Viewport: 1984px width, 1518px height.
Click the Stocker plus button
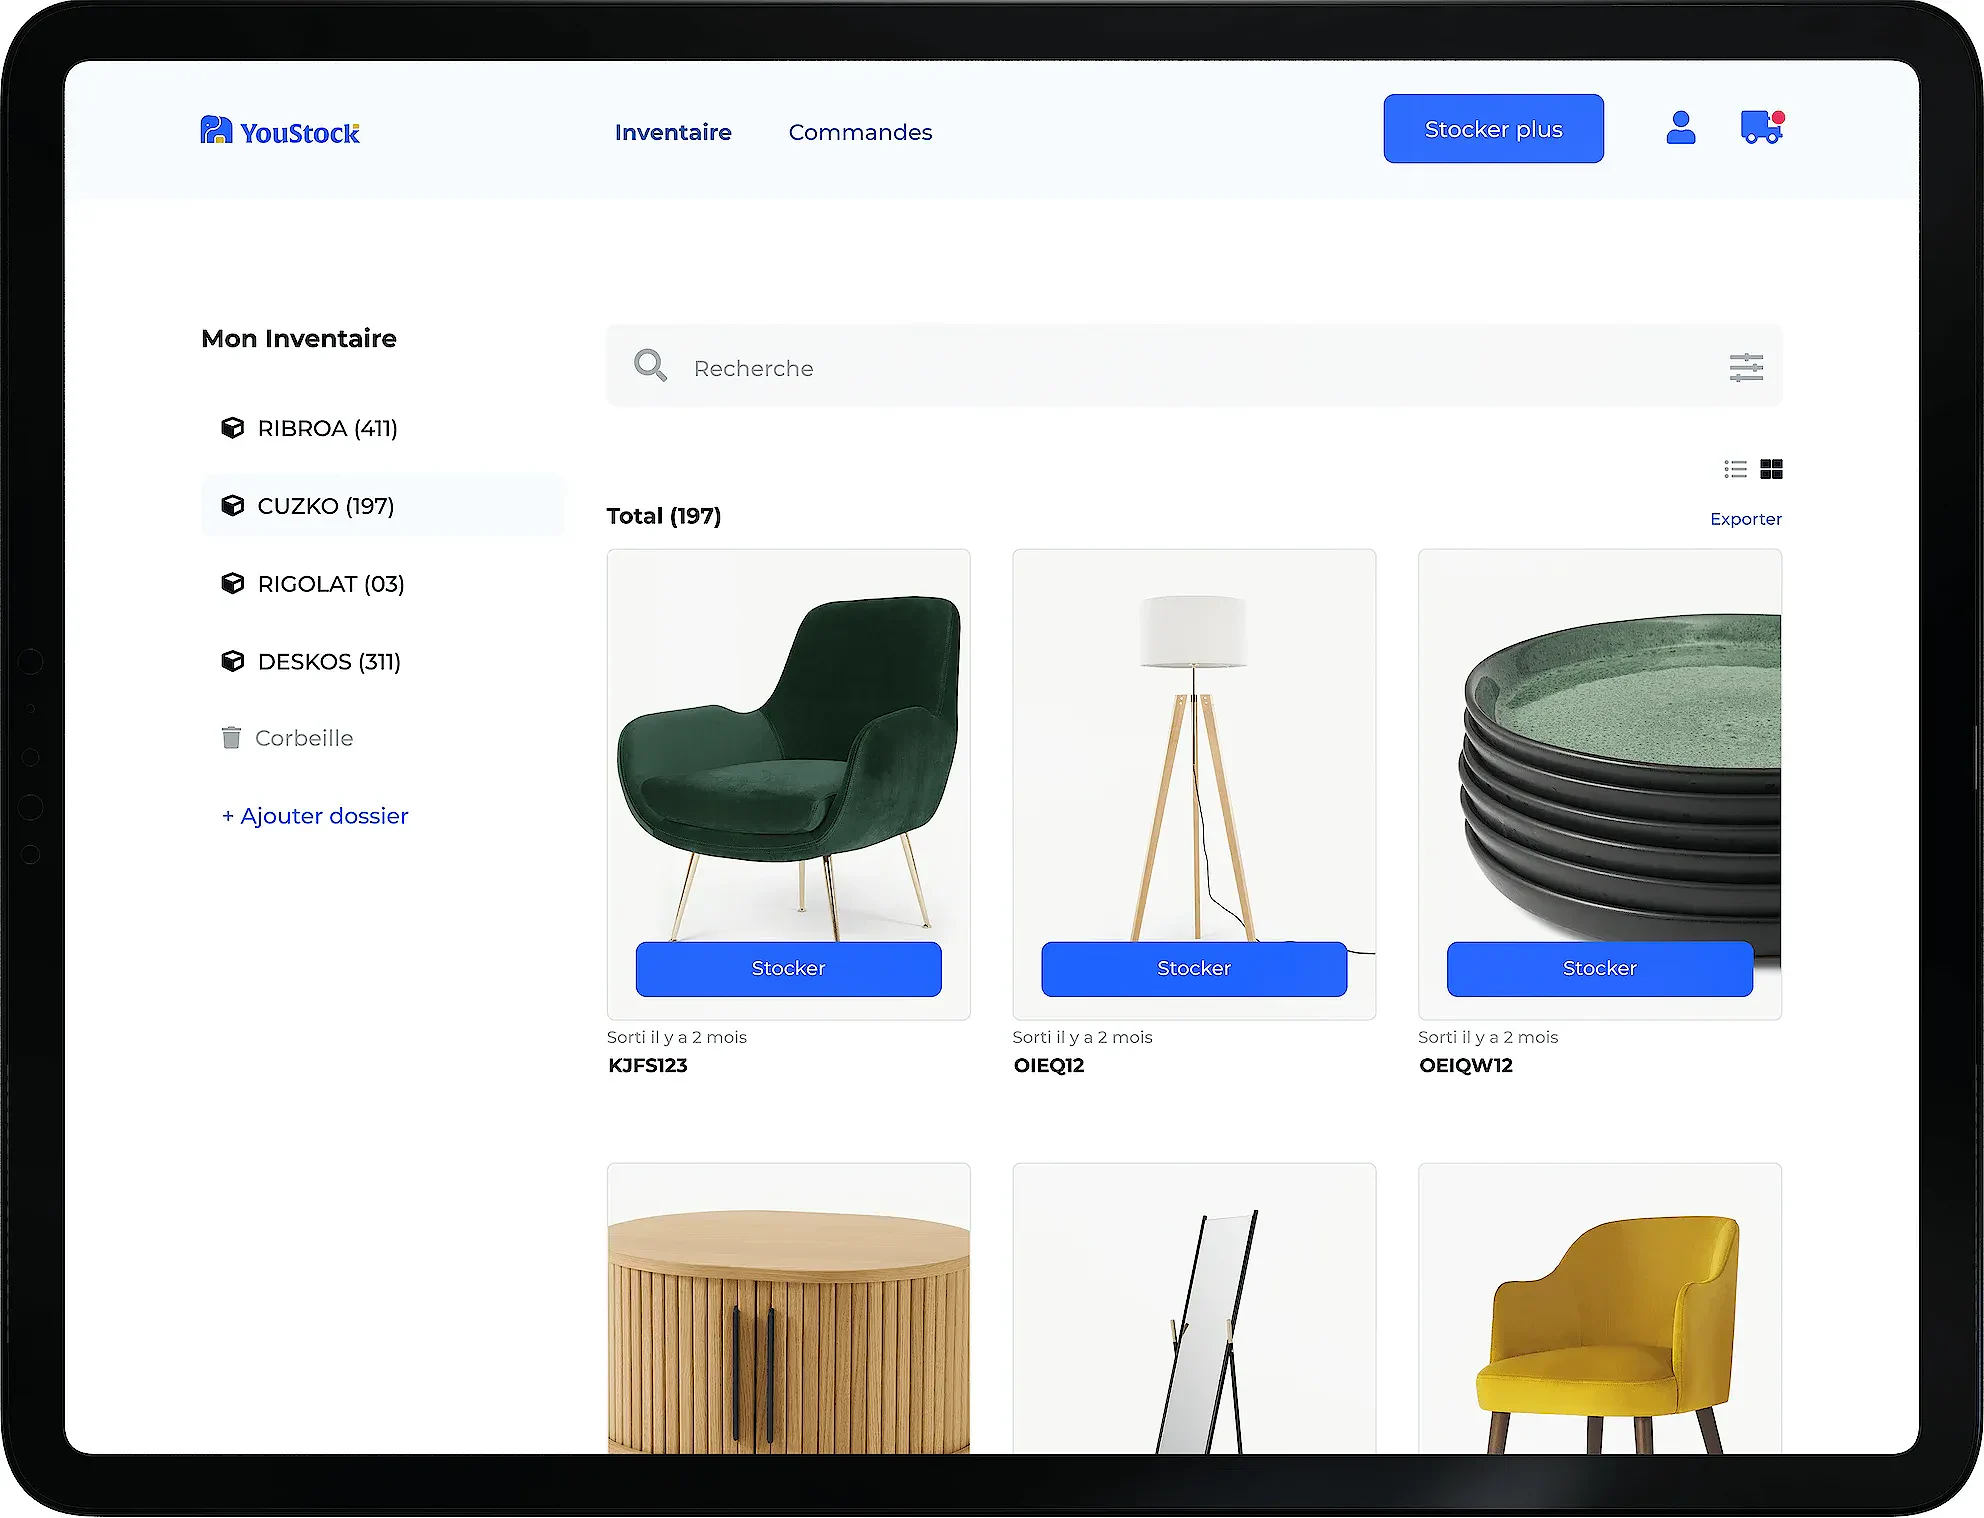[1493, 128]
